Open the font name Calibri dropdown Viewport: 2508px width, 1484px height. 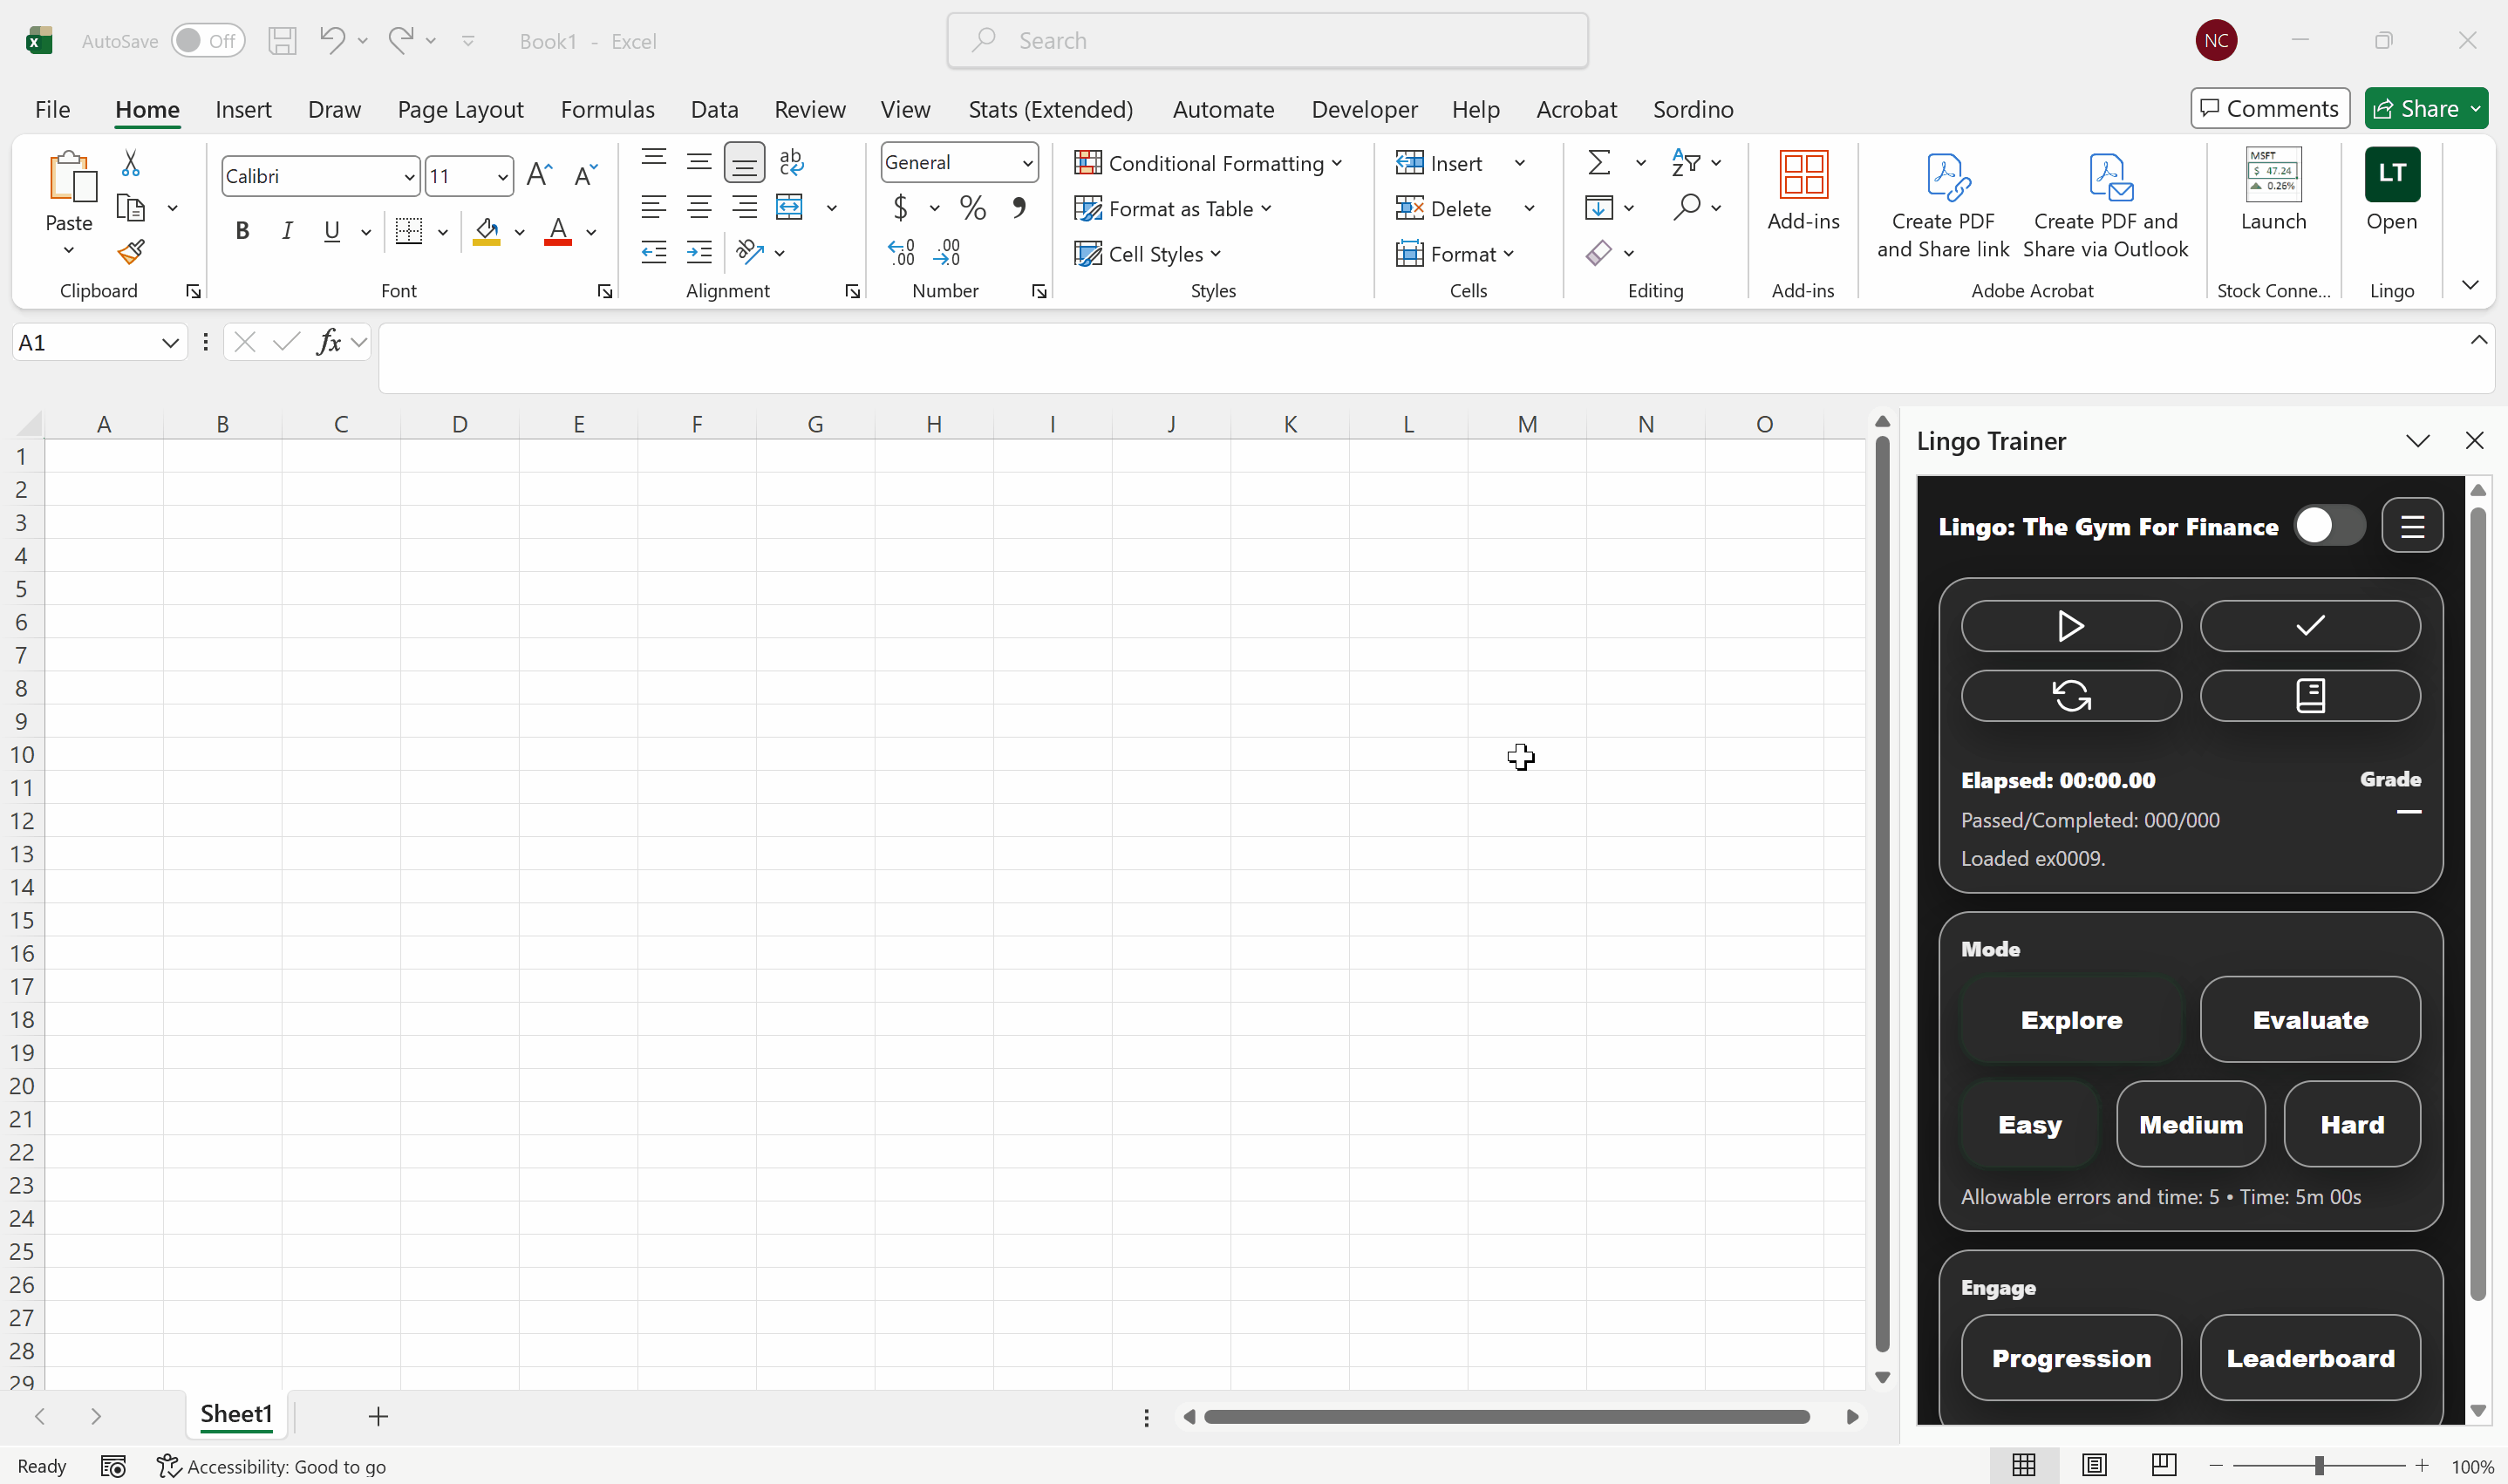(408, 177)
